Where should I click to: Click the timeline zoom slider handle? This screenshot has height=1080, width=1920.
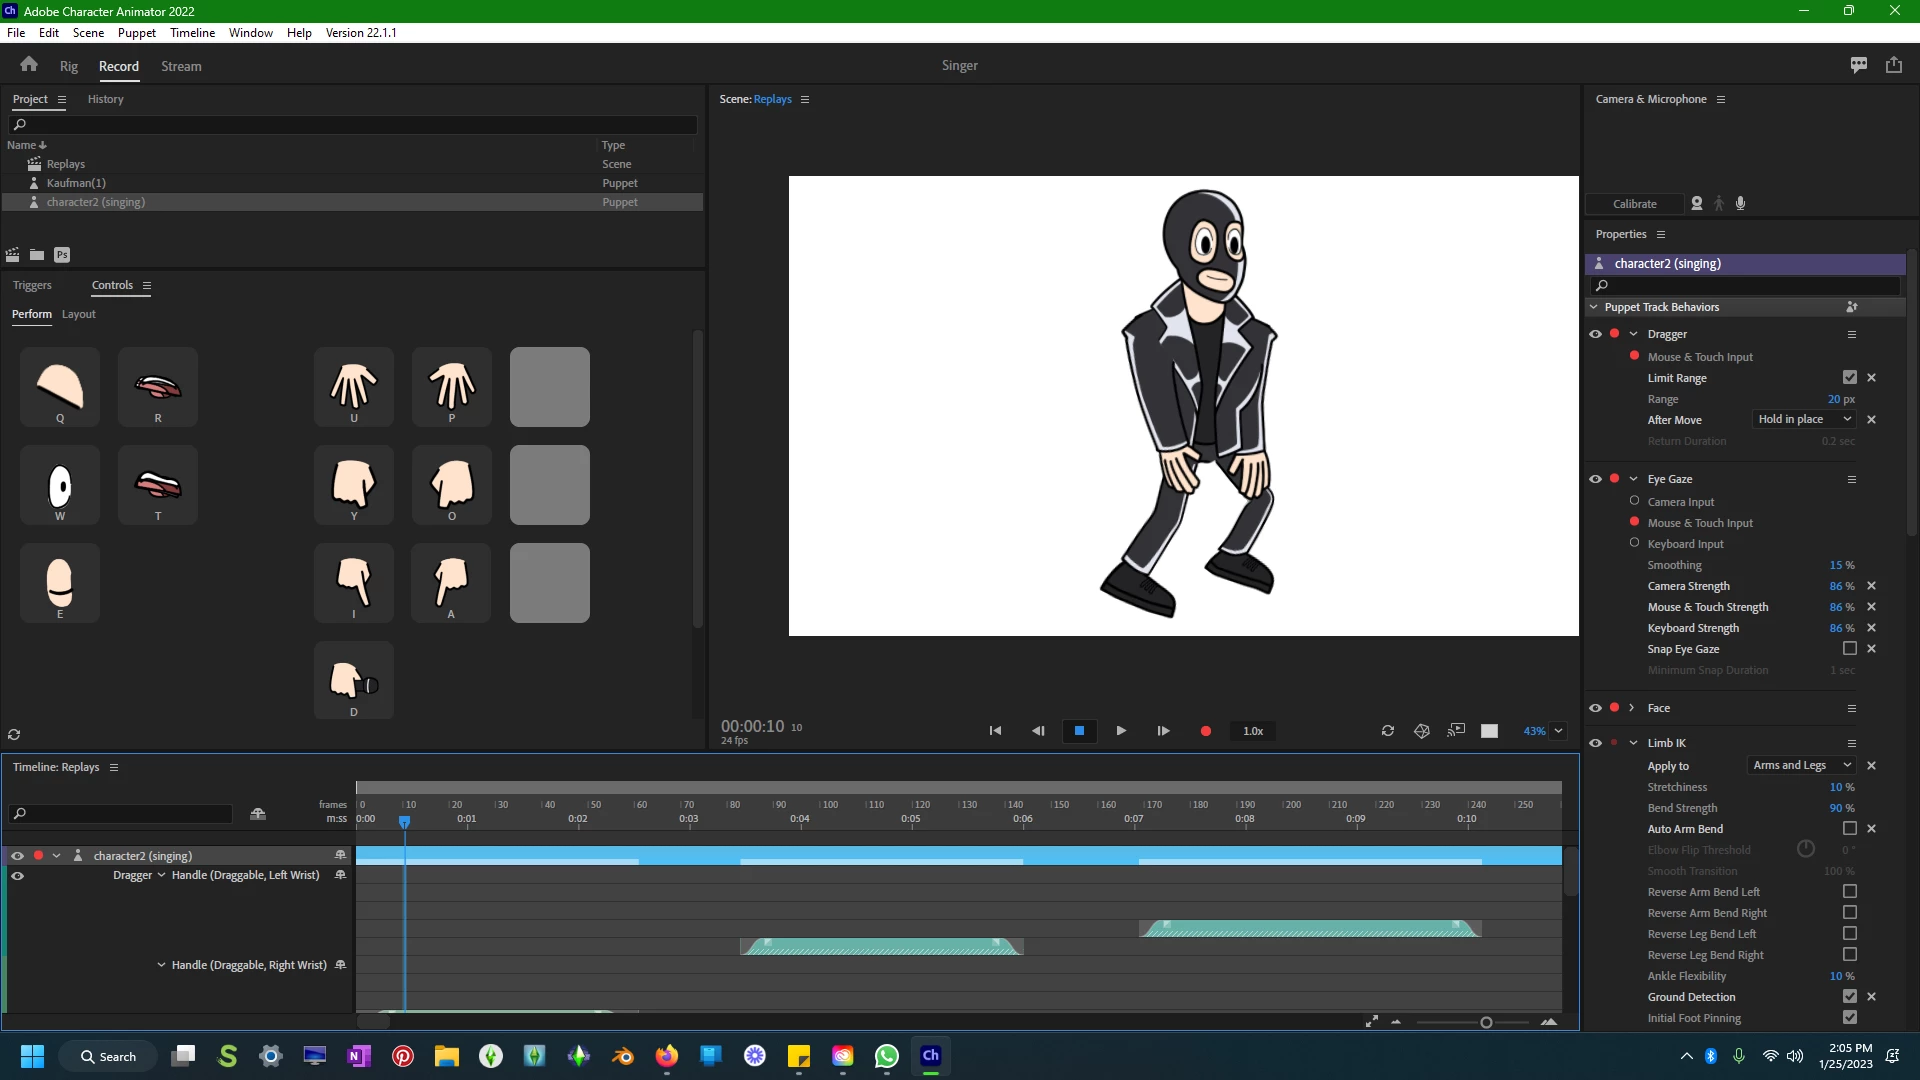1486,1022
